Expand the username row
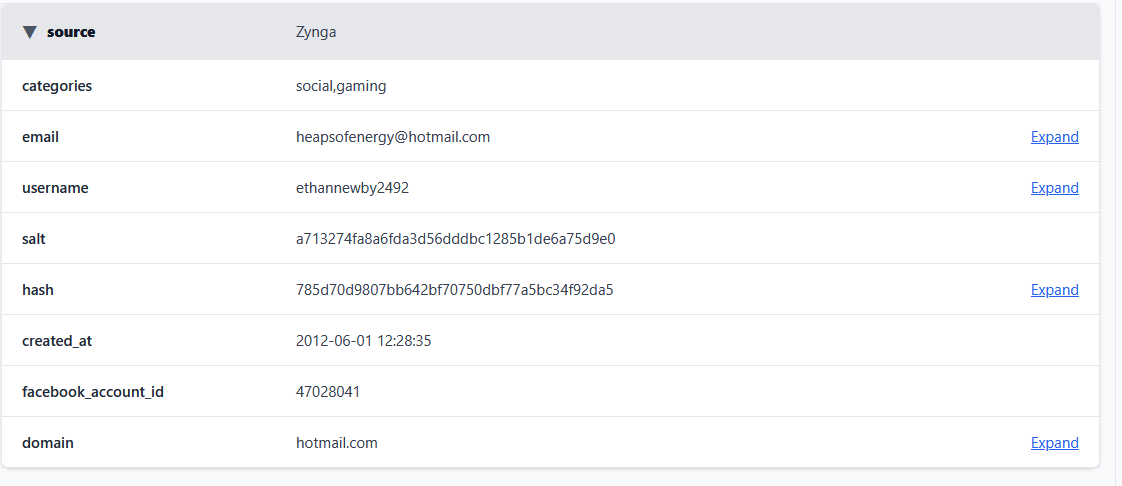1122x486 pixels. [1054, 188]
